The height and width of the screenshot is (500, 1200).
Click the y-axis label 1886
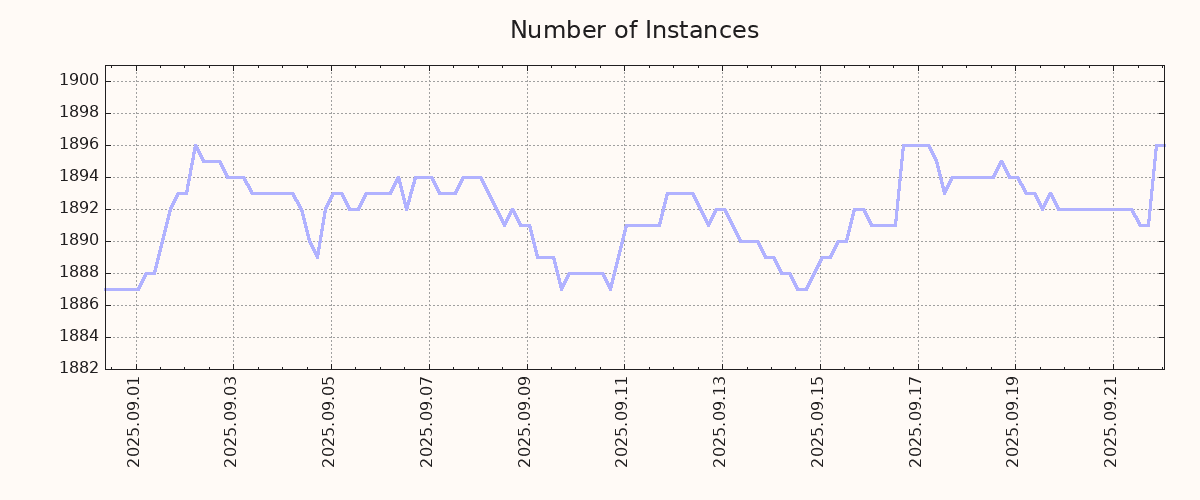(x=79, y=305)
